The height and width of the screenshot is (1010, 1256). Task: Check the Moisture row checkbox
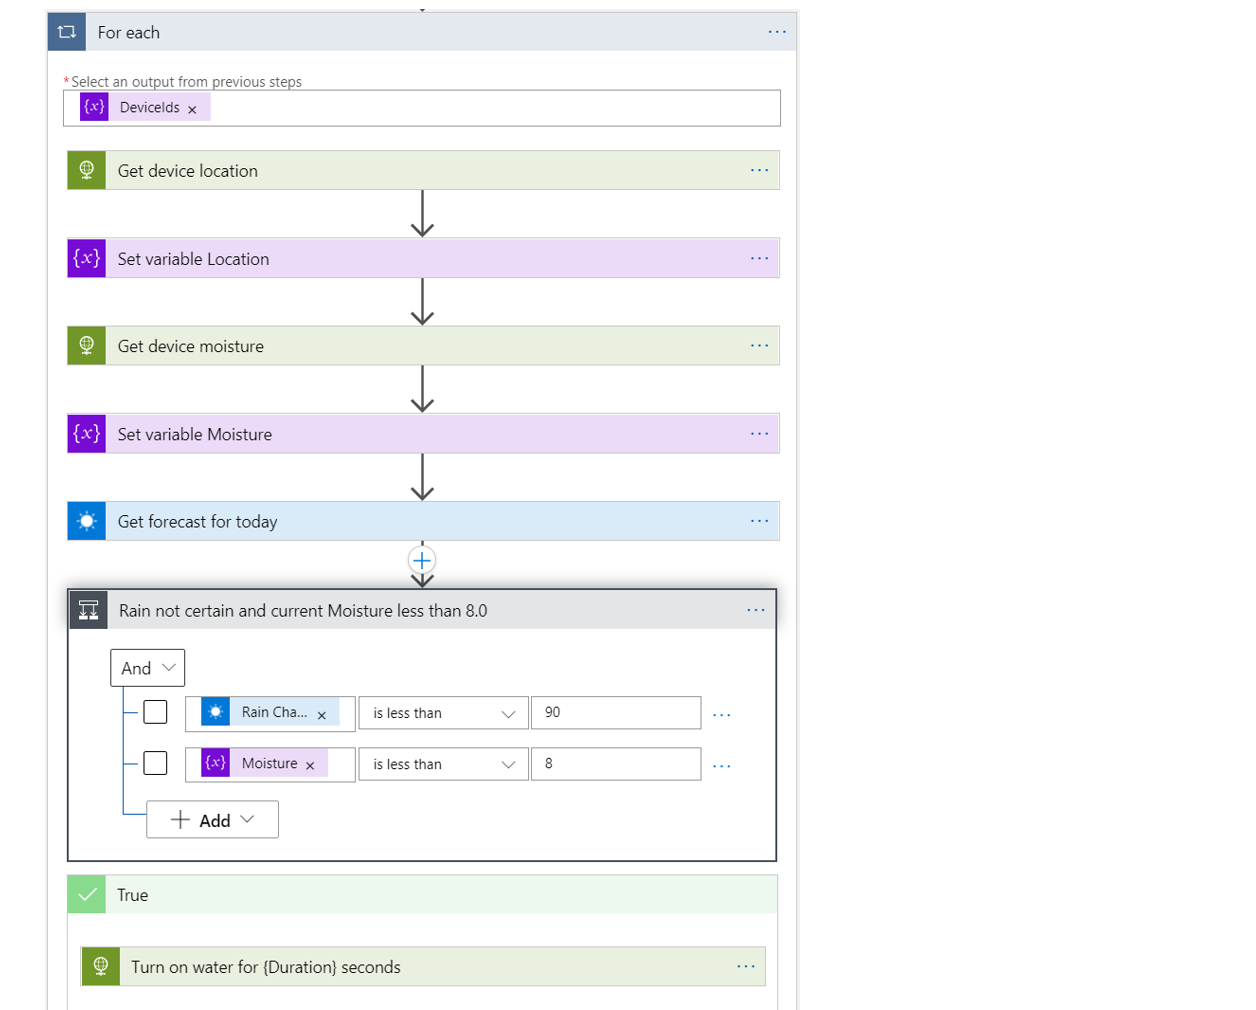(155, 763)
